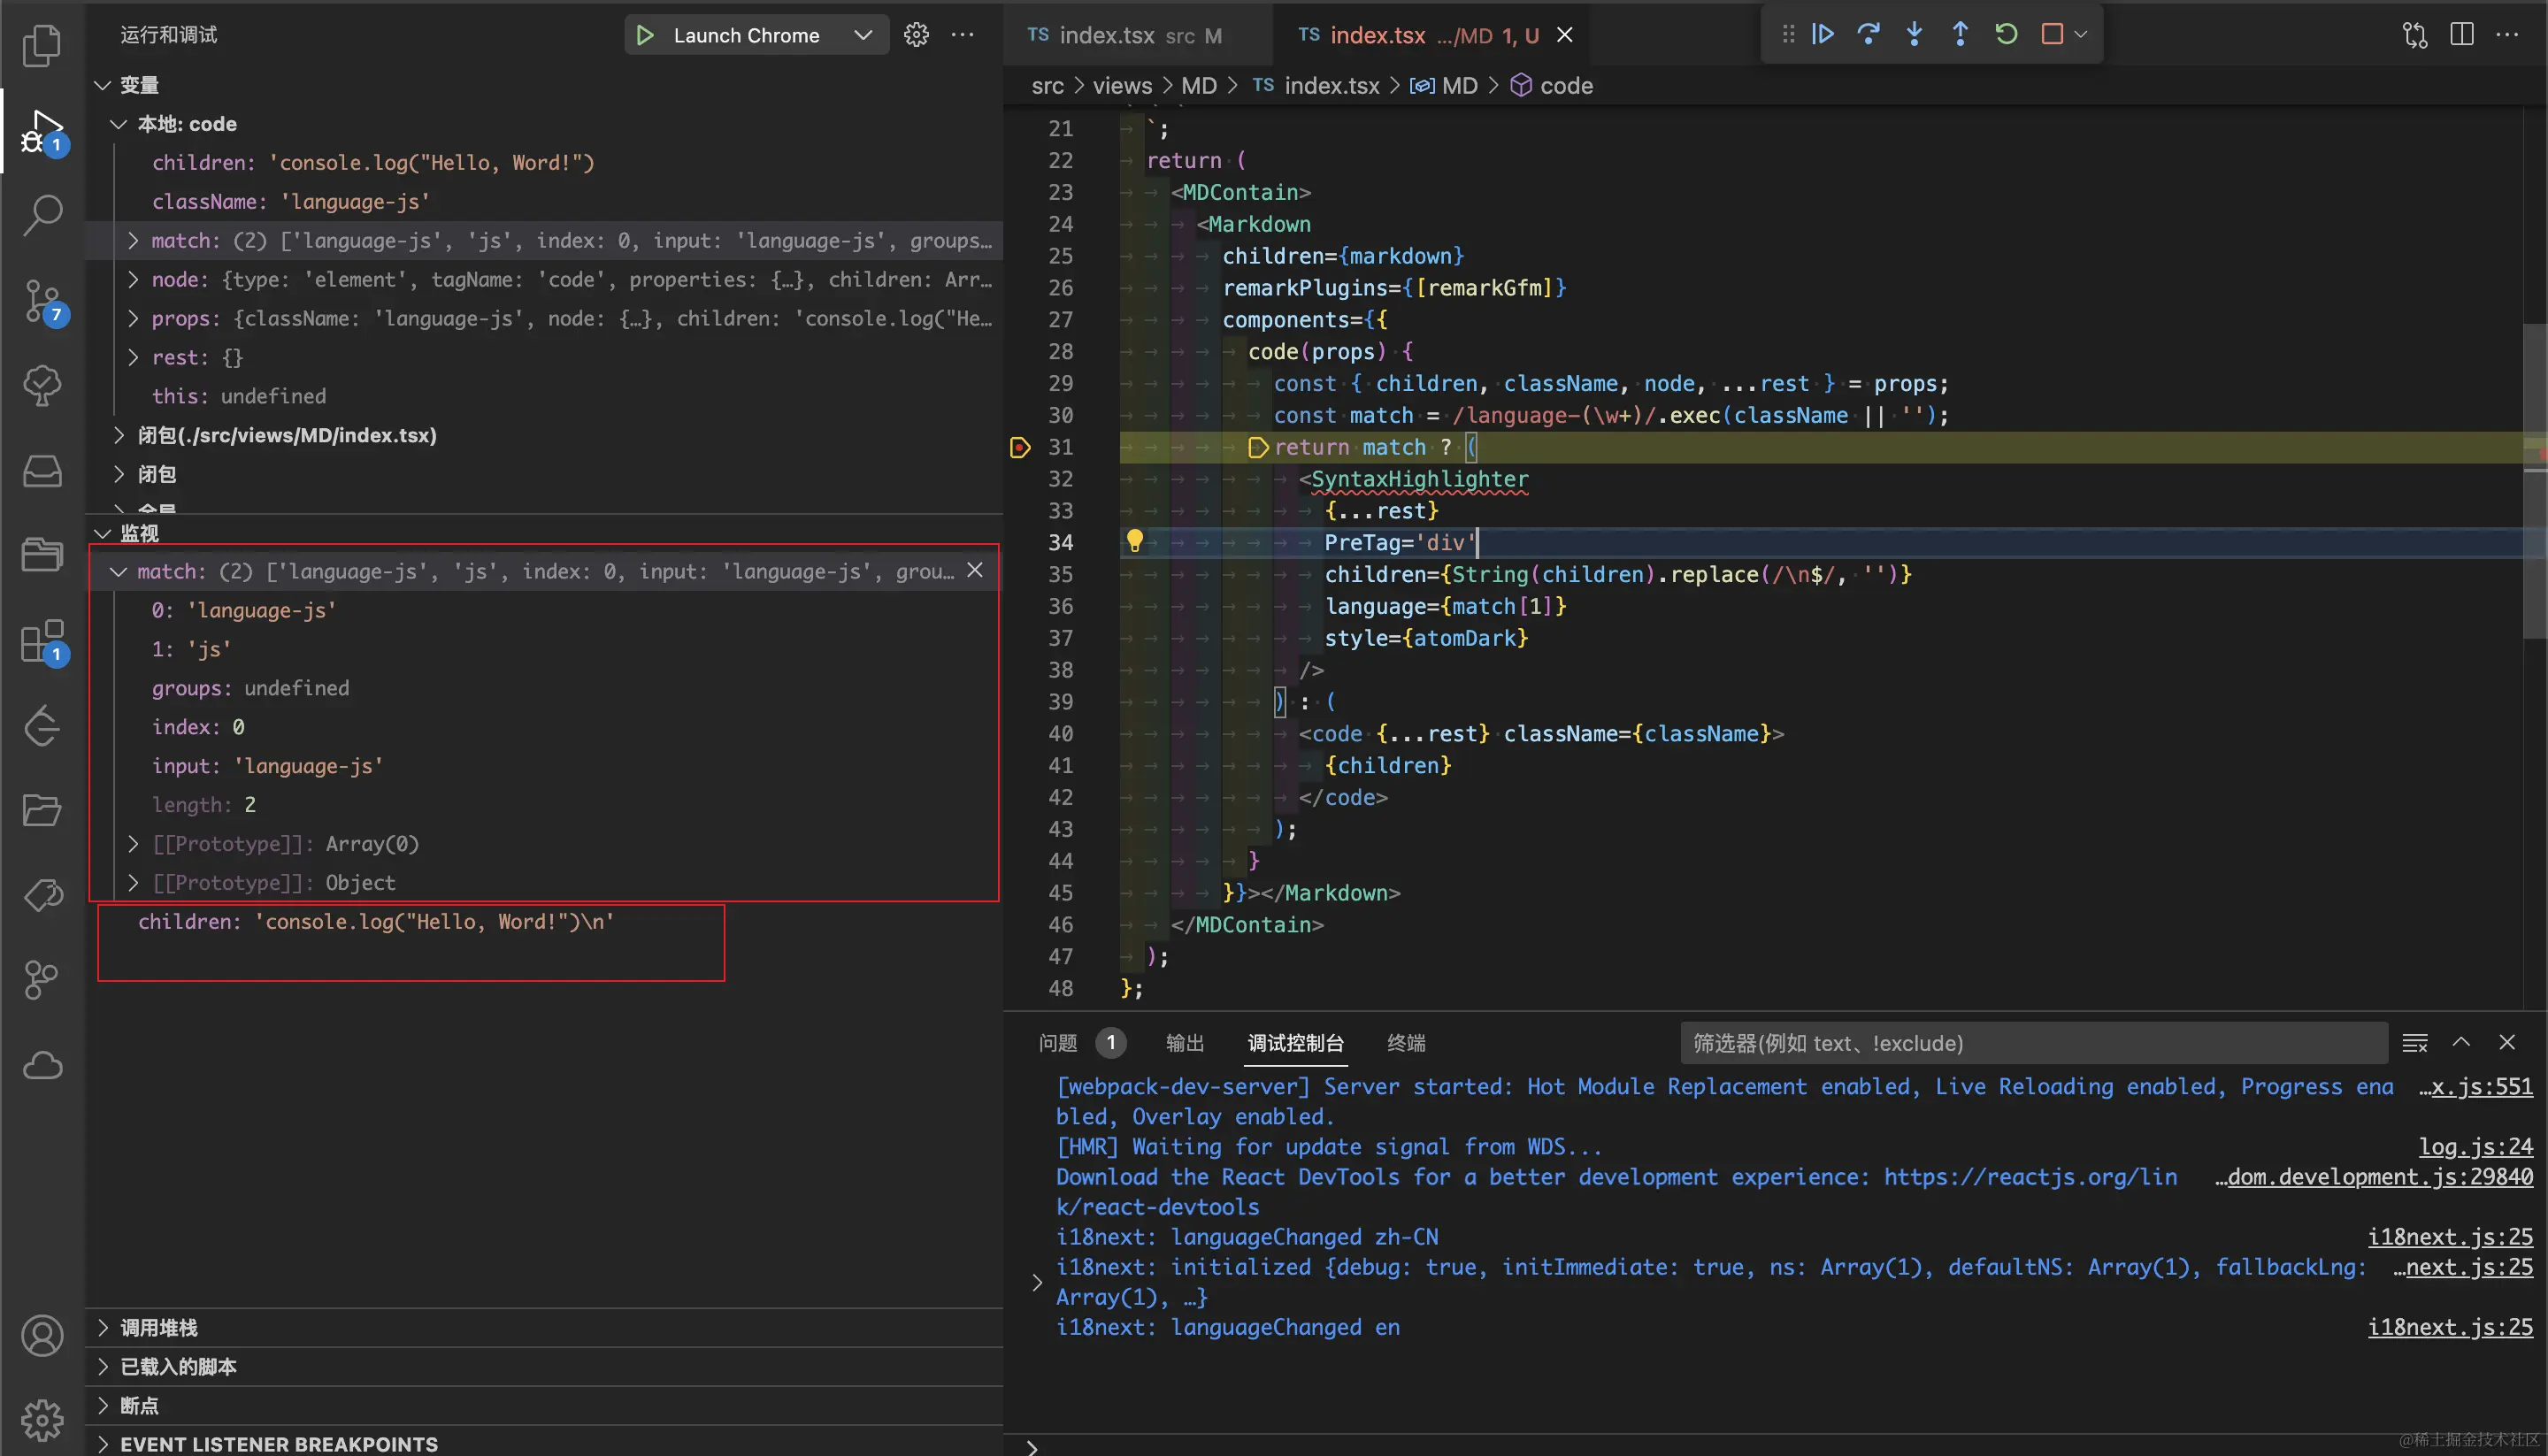This screenshot has width=2548, height=1456.
Task: Expand the rest variable
Action: point(133,358)
